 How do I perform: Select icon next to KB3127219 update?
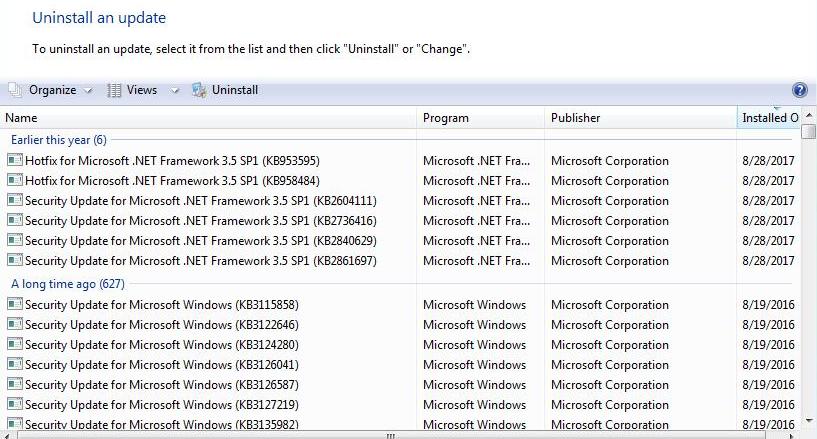(15, 404)
